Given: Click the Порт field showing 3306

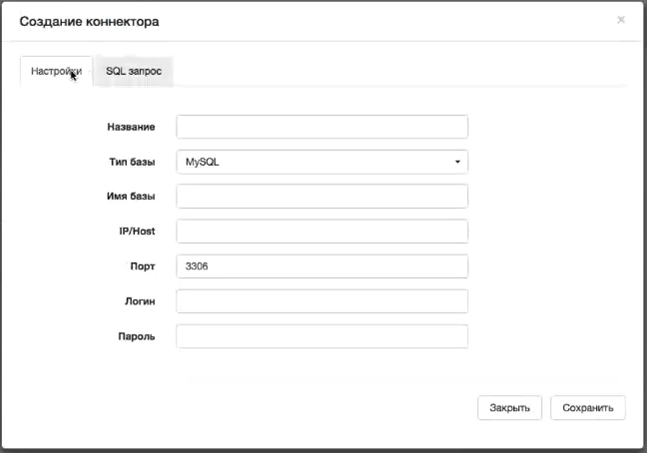Looking at the screenshot, I should click(322, 266).
